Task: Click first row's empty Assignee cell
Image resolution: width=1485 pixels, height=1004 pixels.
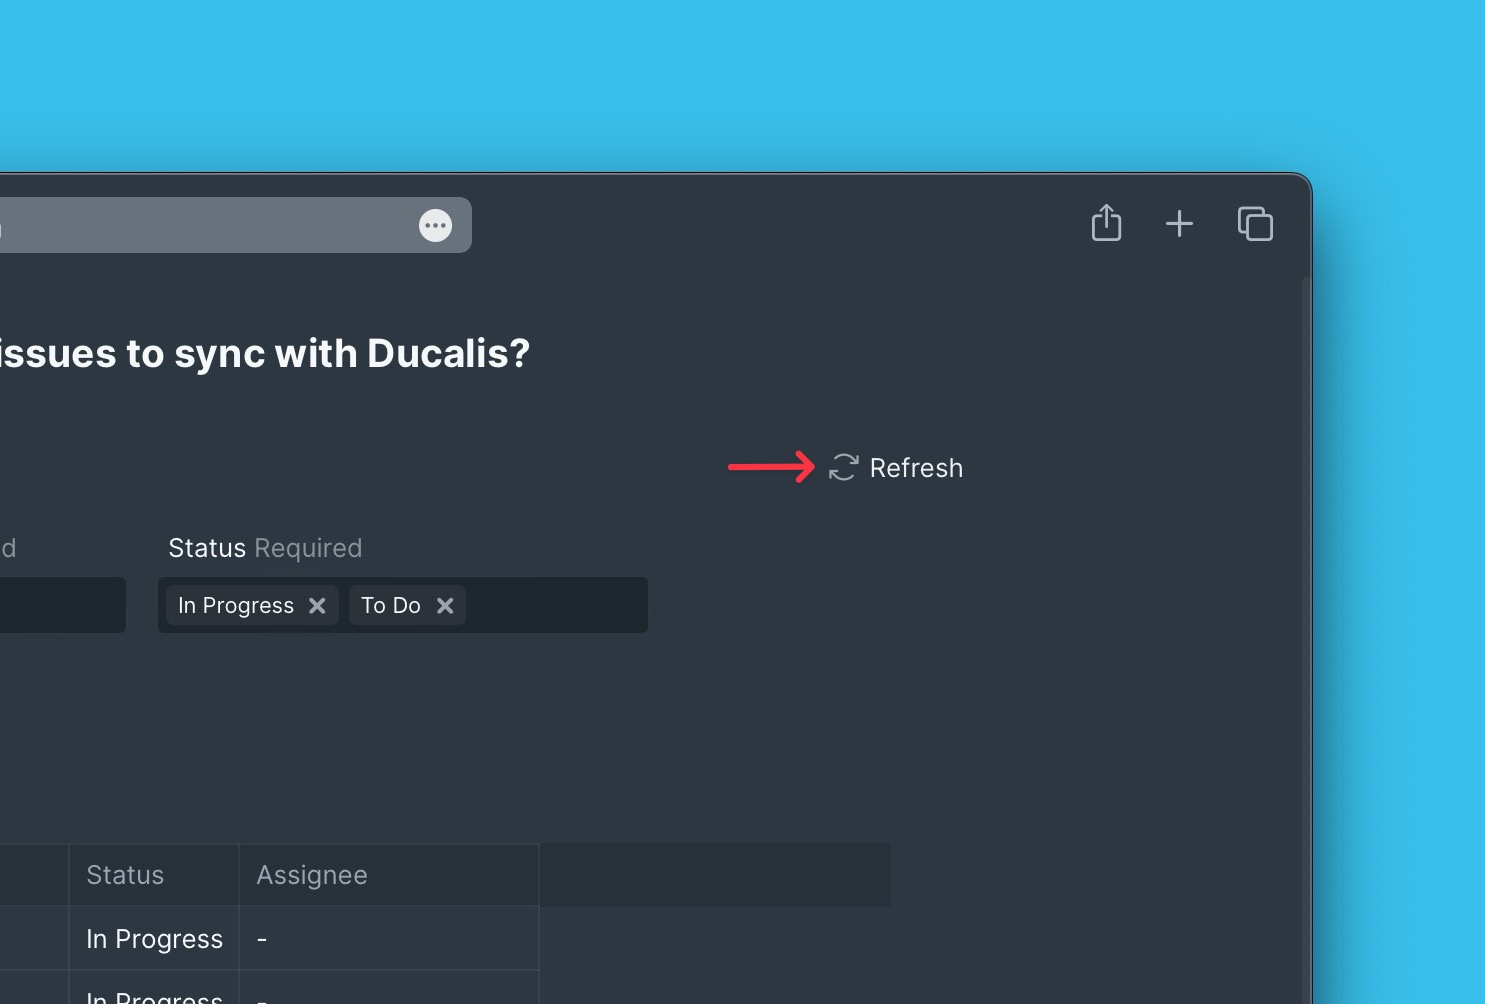Action: 388,939
